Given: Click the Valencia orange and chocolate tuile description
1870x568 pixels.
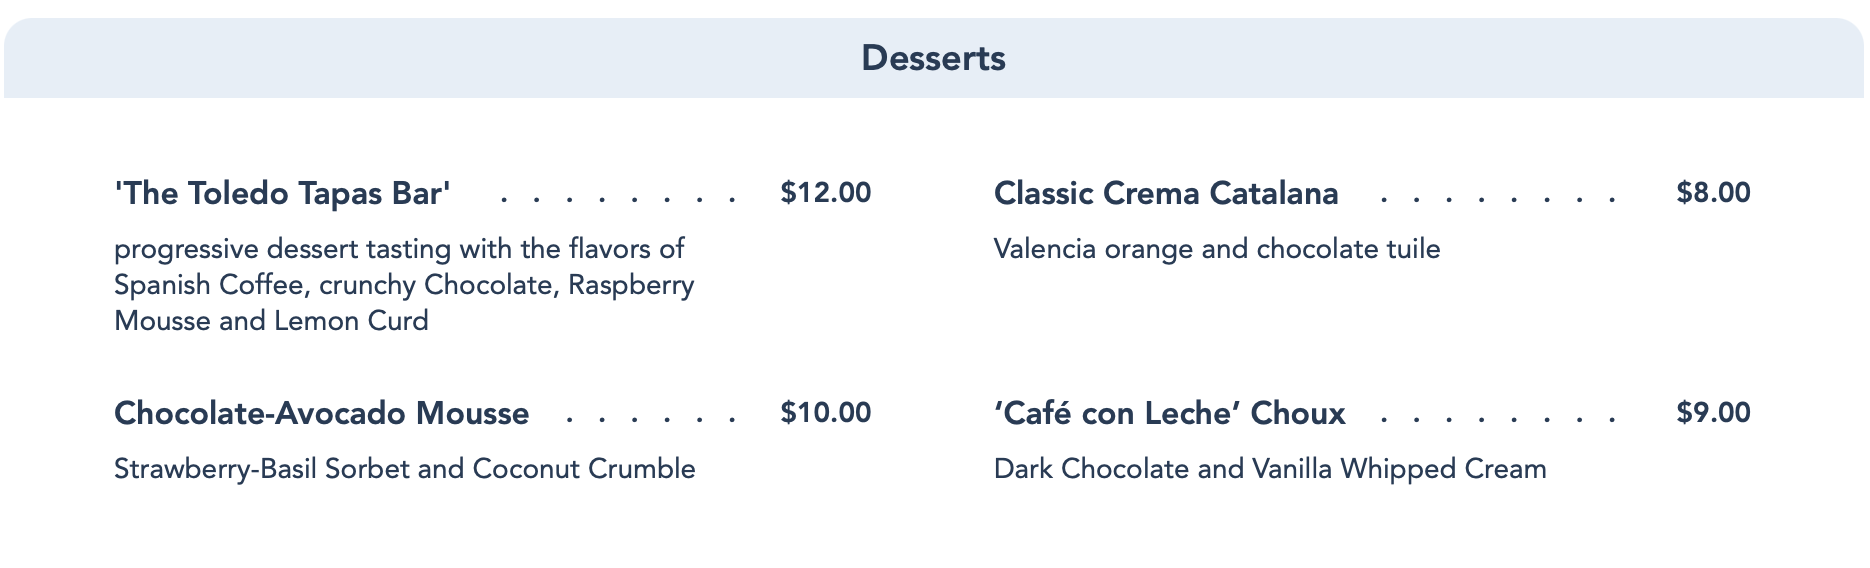Looking at the screenshot, I should tap(1217, 248).
